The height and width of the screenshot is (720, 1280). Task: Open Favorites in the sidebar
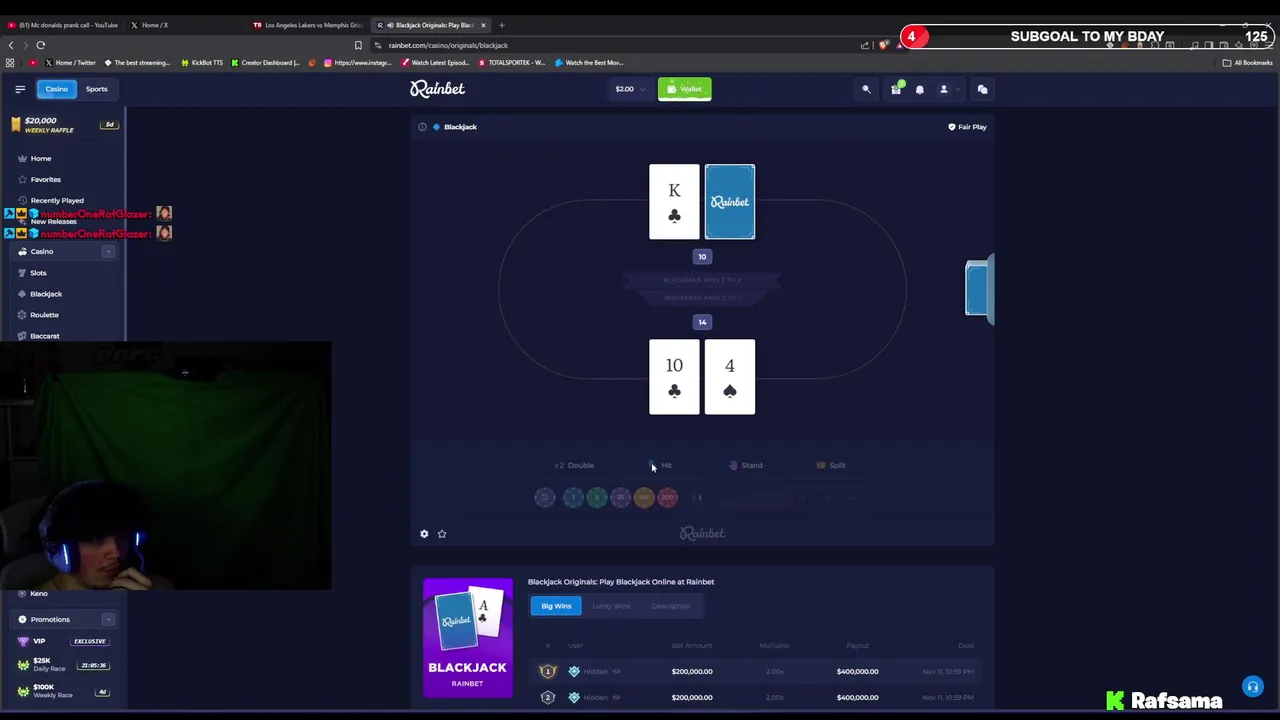pyautogui.click(x=45, y=179)
